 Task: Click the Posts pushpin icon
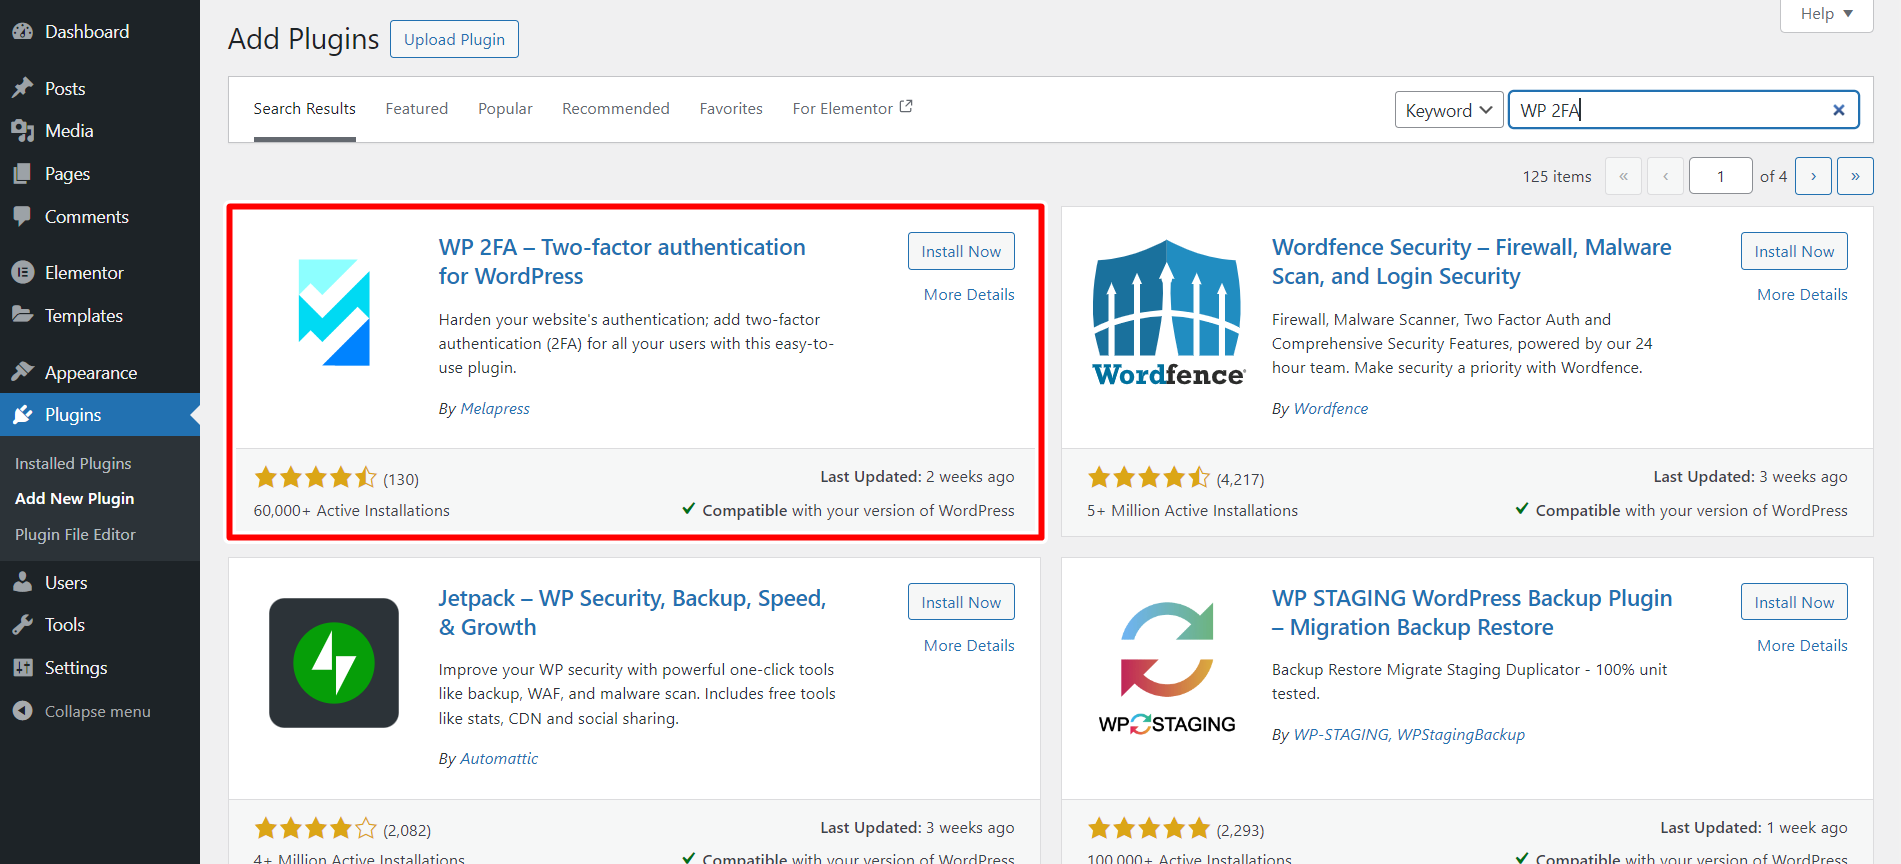[22, 88]
